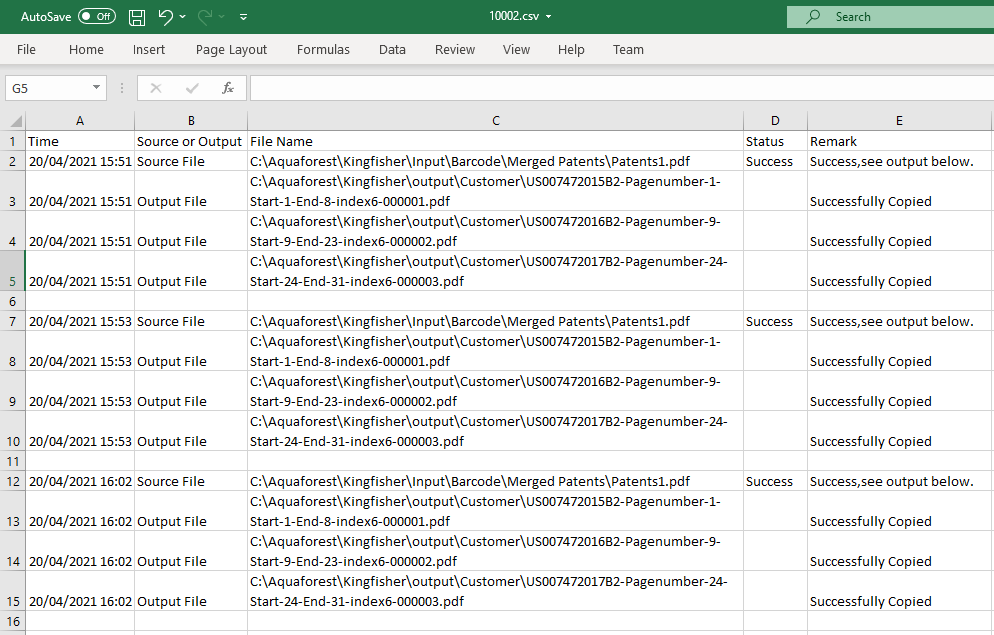
Task: Click the Cancel X icon in formula bar
Action: (156, 88)
